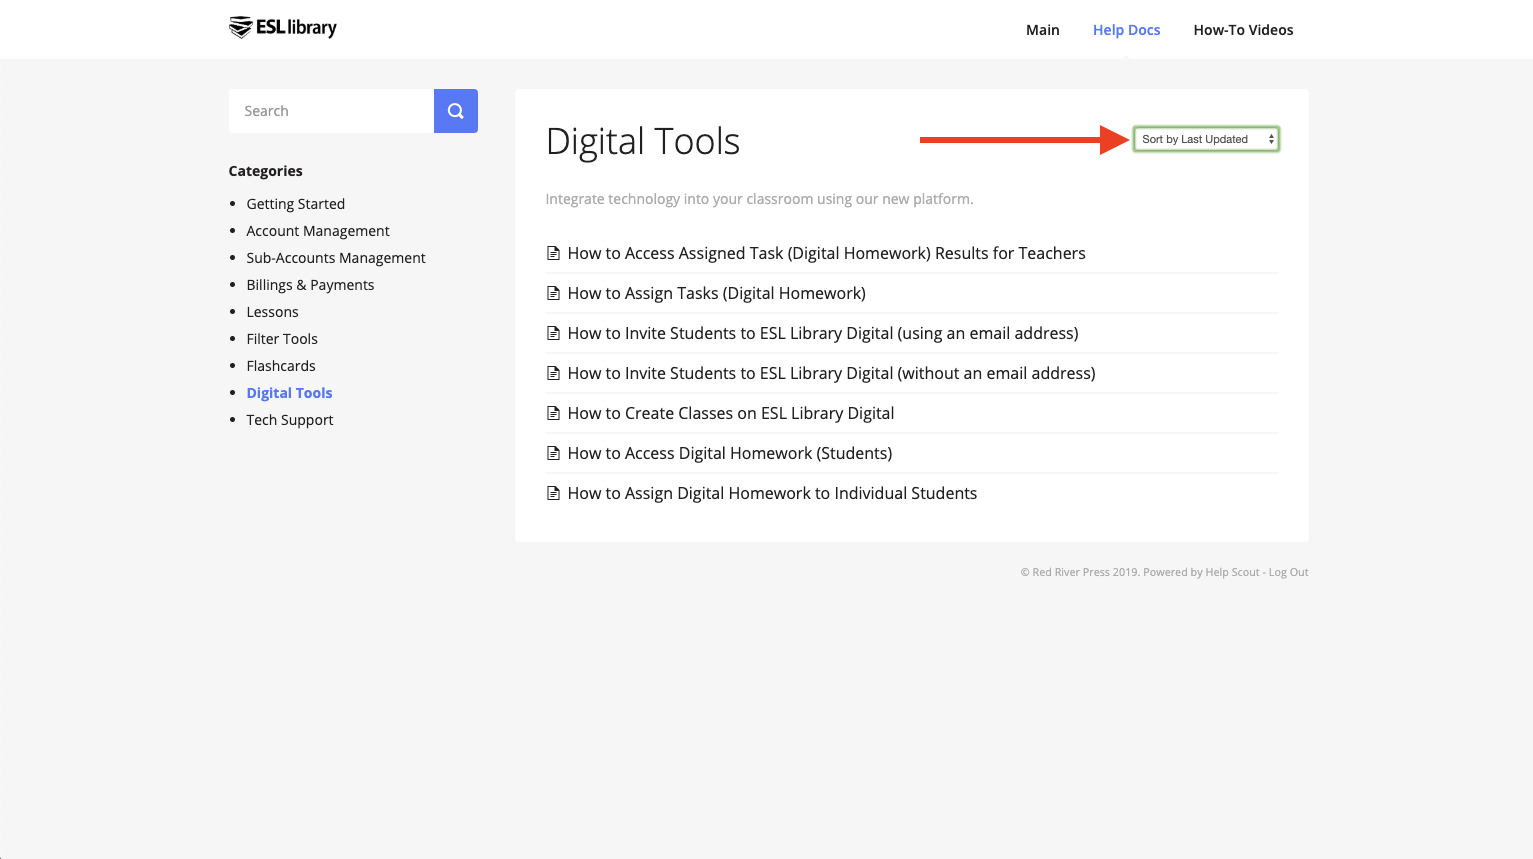Viewport: 1533px width, 859px height.
Task: Open the Flashcards category
Action: 281,366
